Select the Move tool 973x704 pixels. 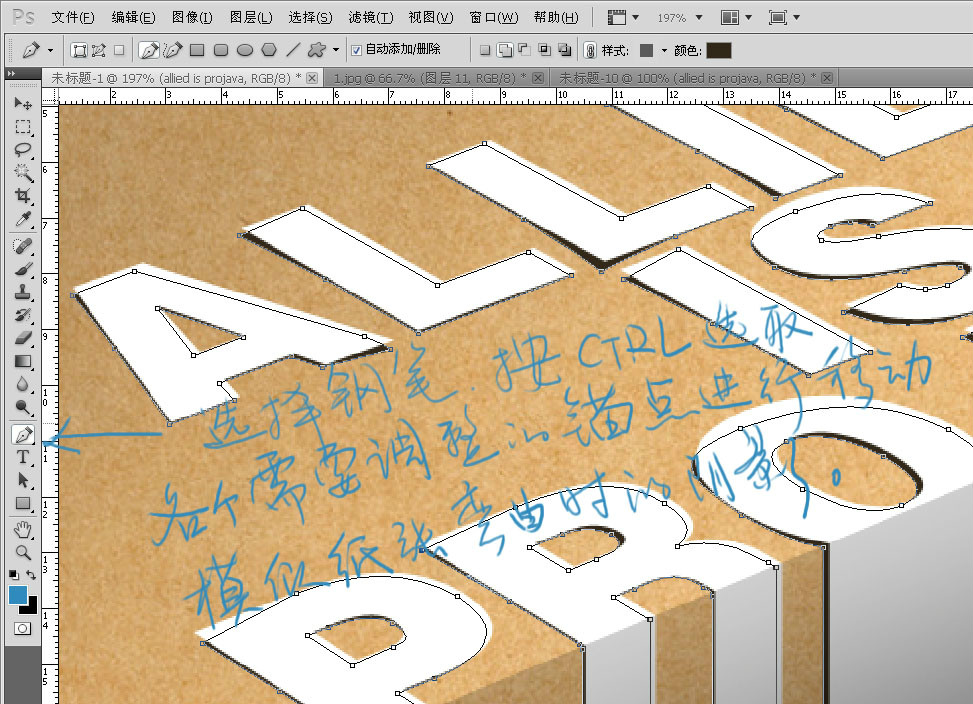[23, 103]
